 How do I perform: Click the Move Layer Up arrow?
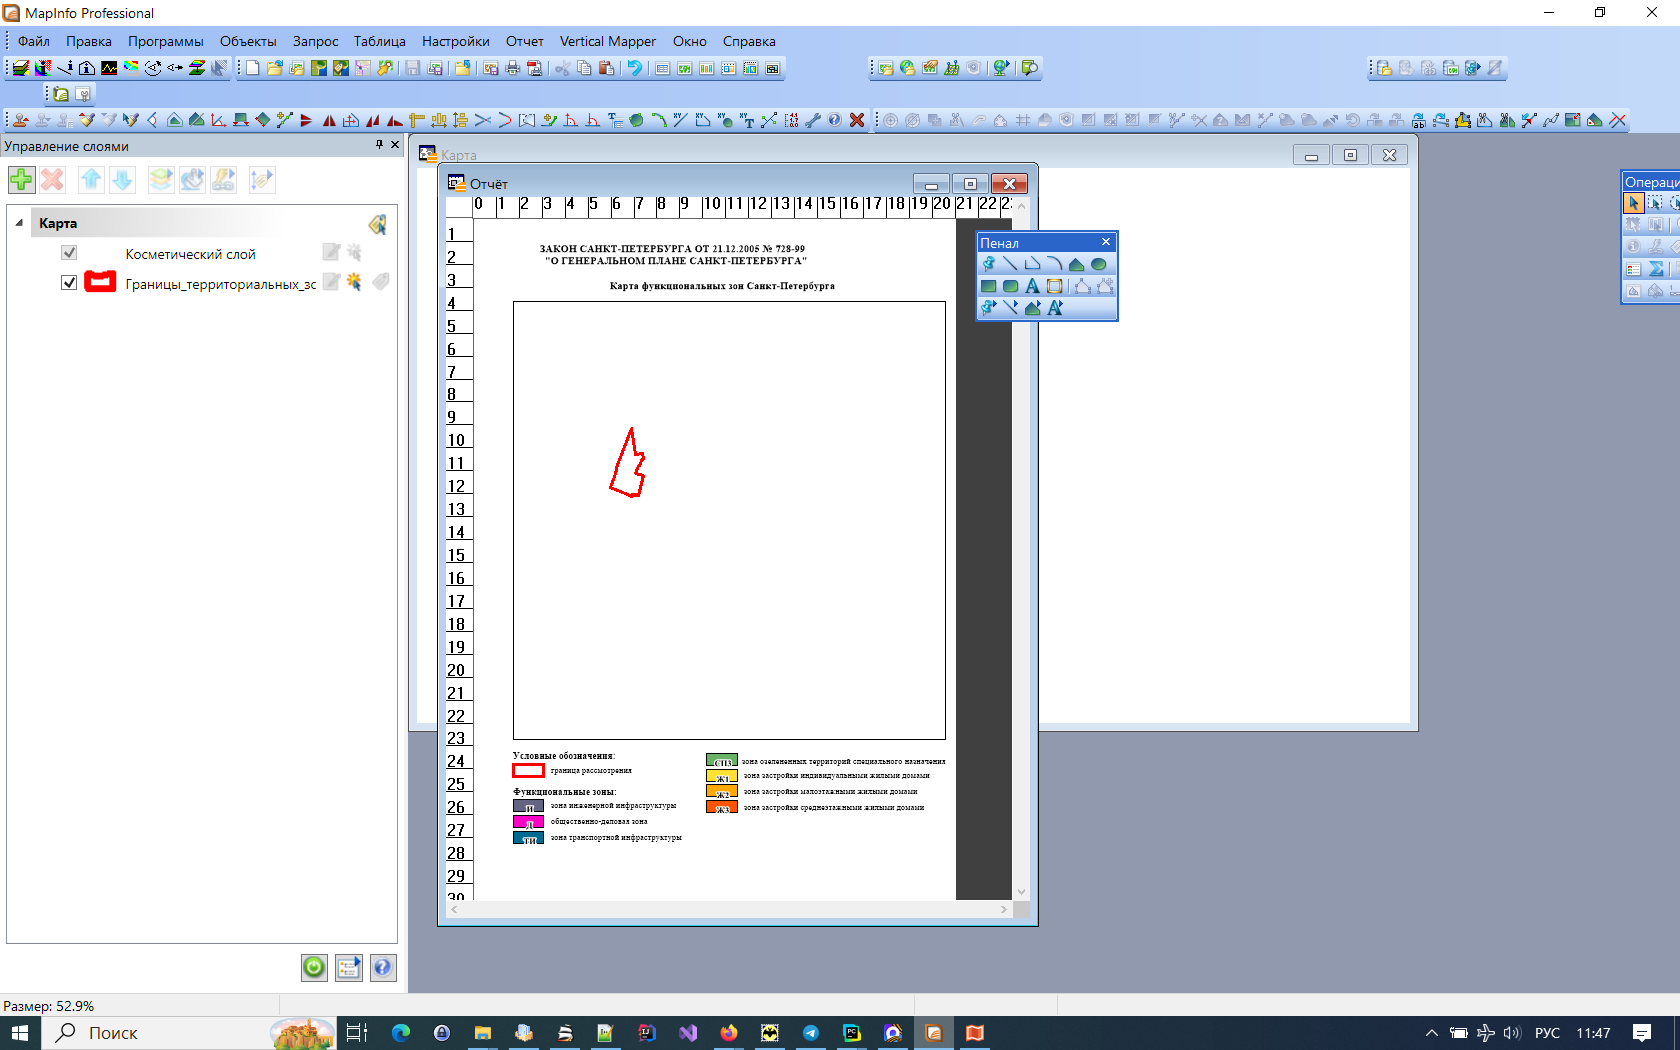click(x=91, y=180)
